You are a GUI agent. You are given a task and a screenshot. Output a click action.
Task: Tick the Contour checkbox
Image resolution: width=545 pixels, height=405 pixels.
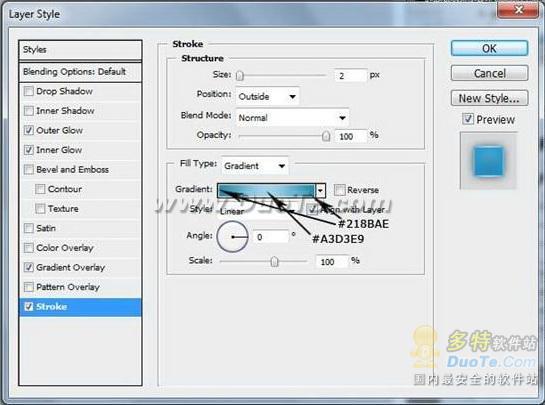40,189
